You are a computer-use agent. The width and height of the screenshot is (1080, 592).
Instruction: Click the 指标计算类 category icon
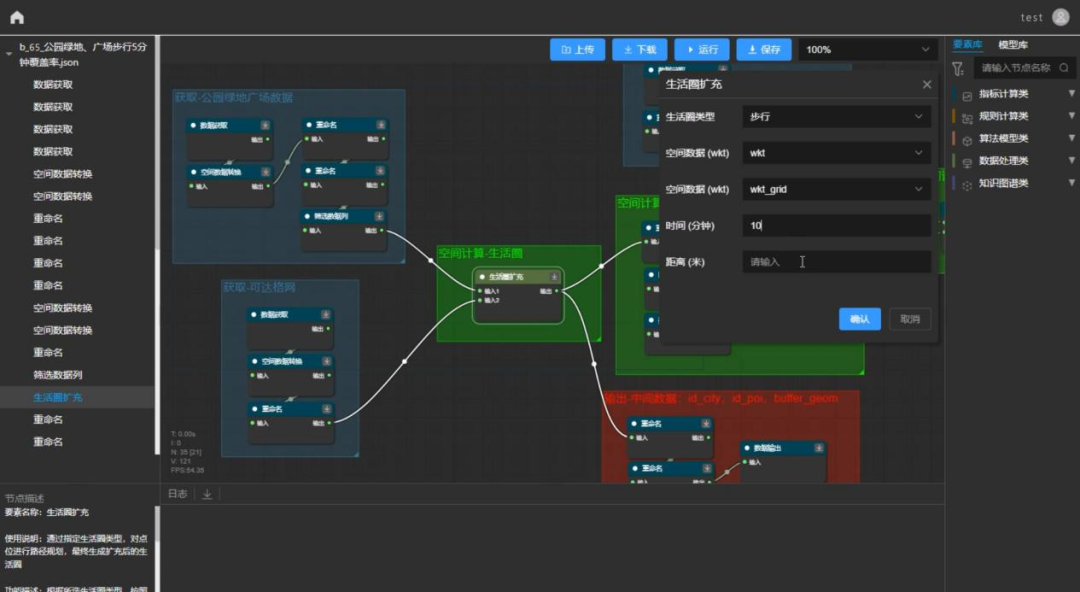[x=967, y=96]
